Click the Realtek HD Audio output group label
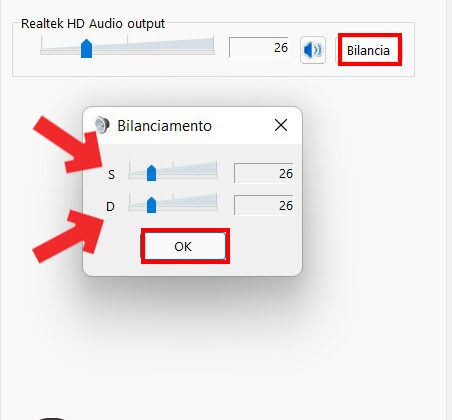452x420 pixels. tap(93, 24)
